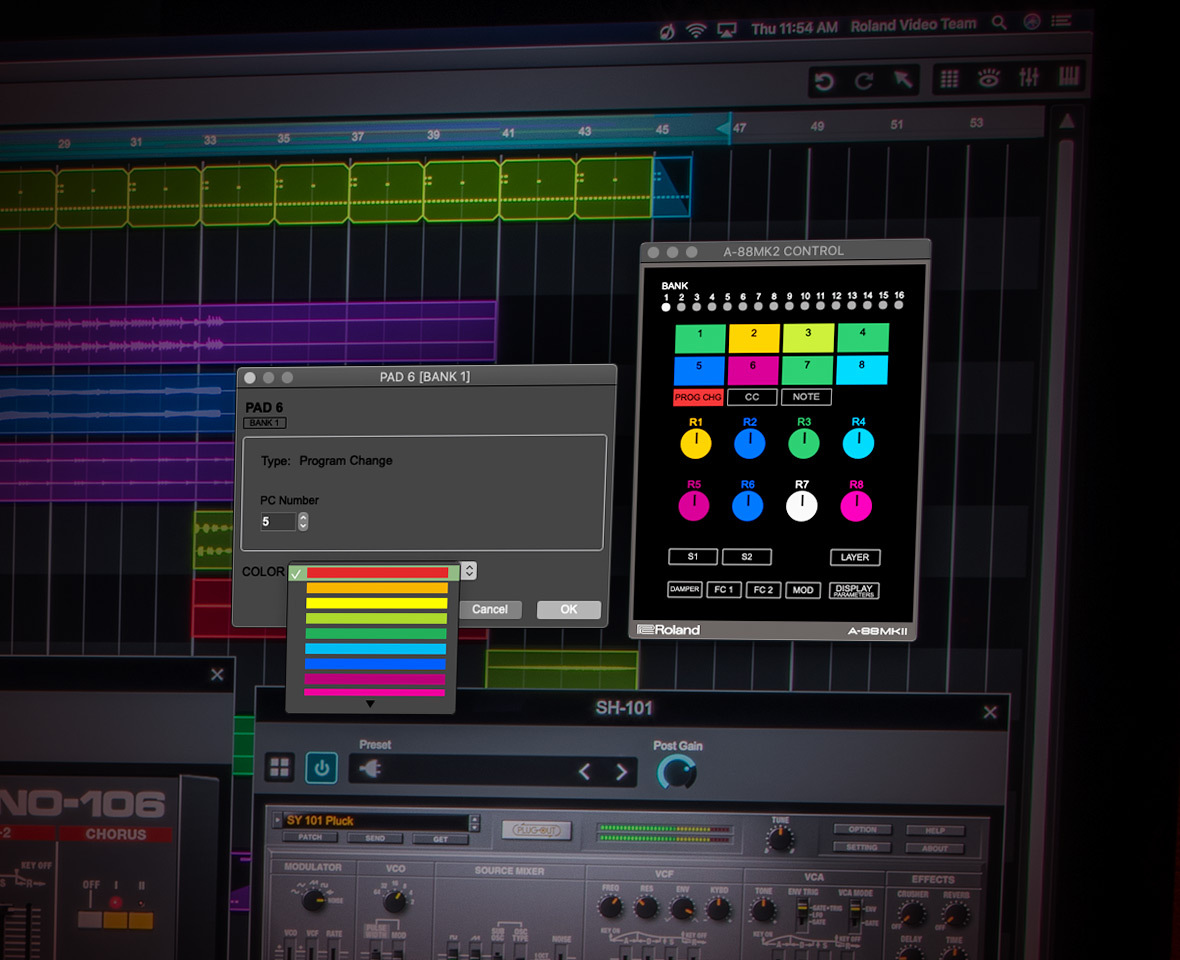Toggle the SH-101 power button

321,768
